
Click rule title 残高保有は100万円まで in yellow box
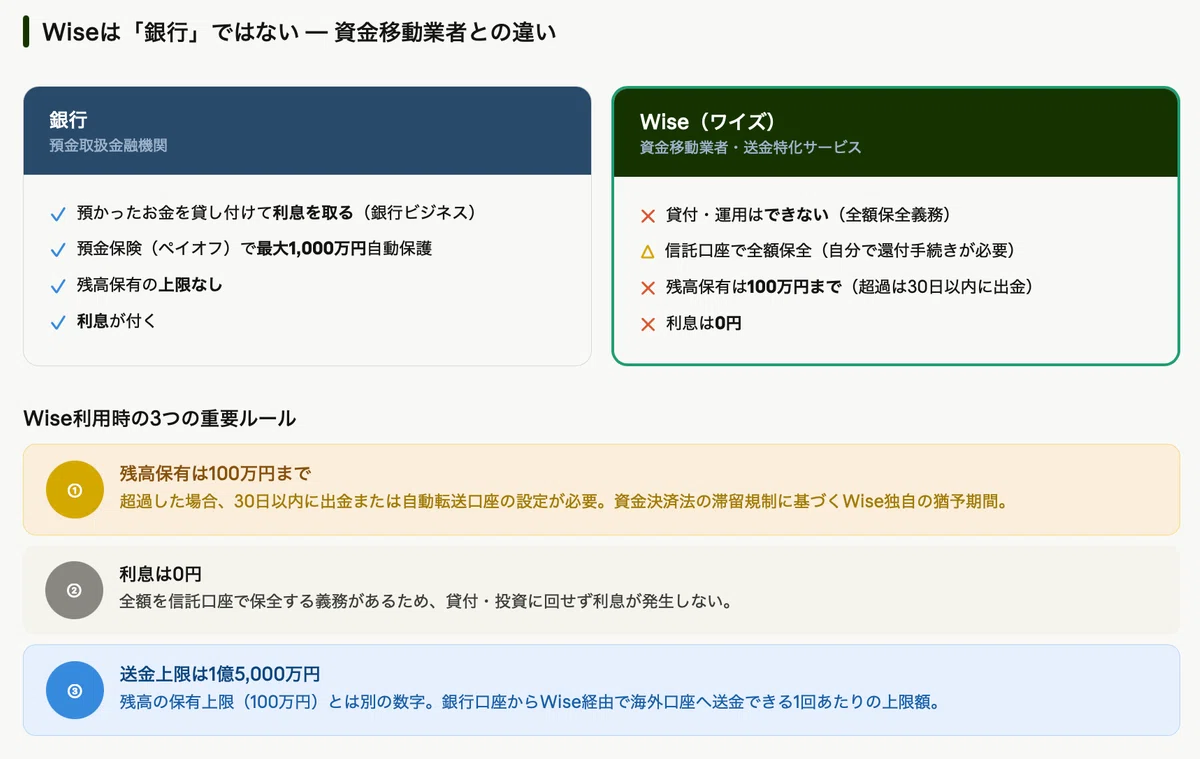[215, 474]
